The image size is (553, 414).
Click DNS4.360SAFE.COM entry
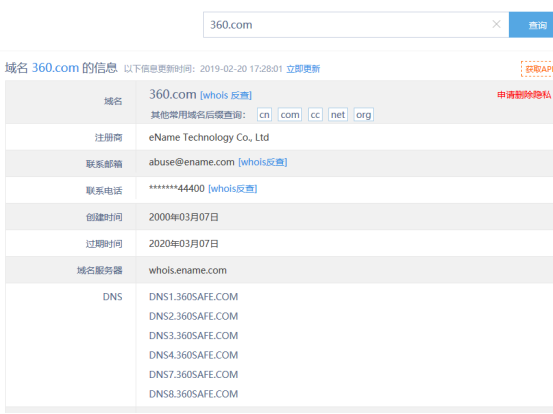click(x=194, y=355)
